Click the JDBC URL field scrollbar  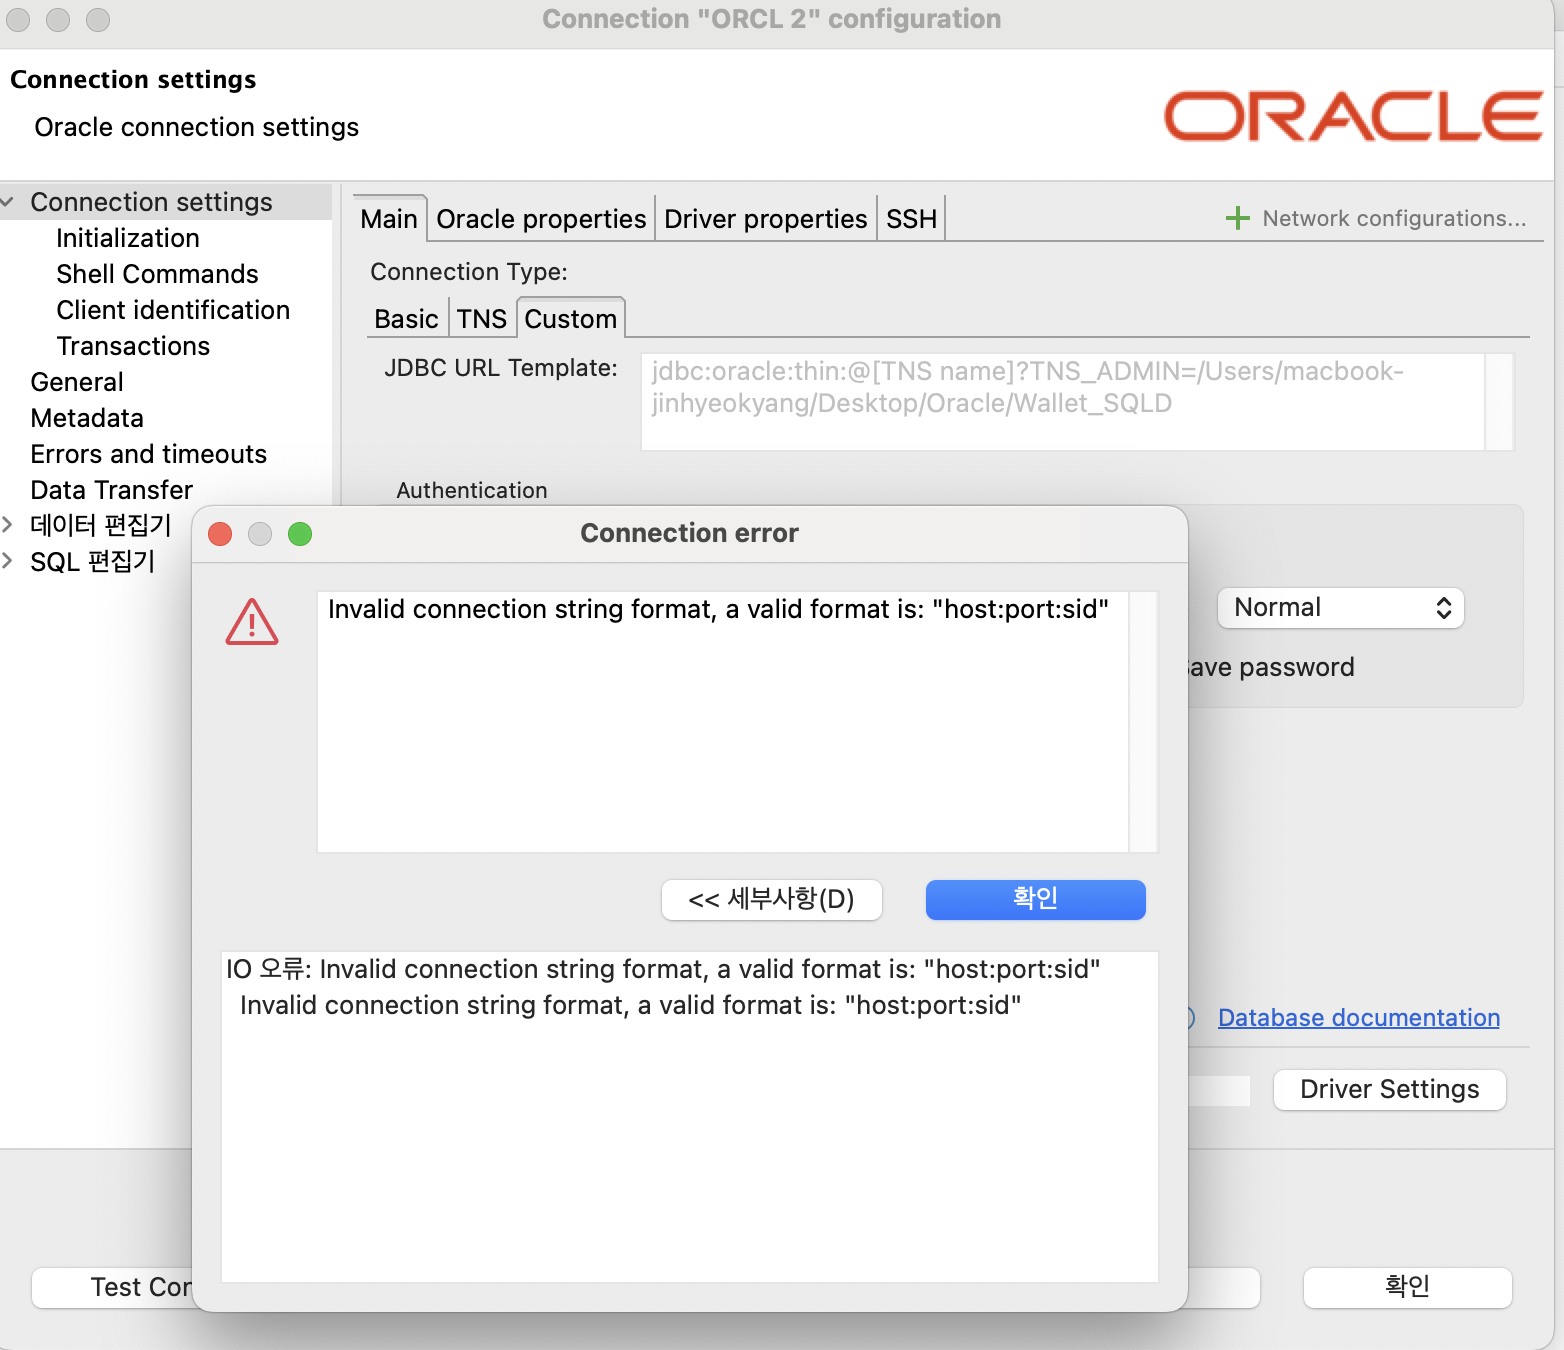1499,401
